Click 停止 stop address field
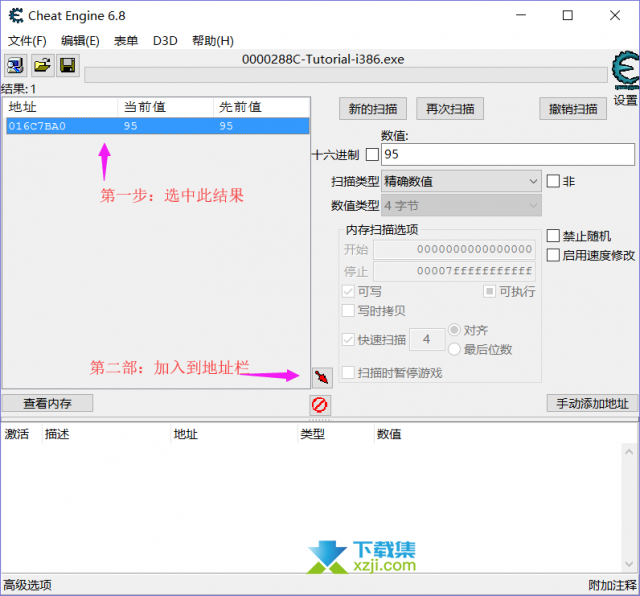 click(x=454, y=271)
